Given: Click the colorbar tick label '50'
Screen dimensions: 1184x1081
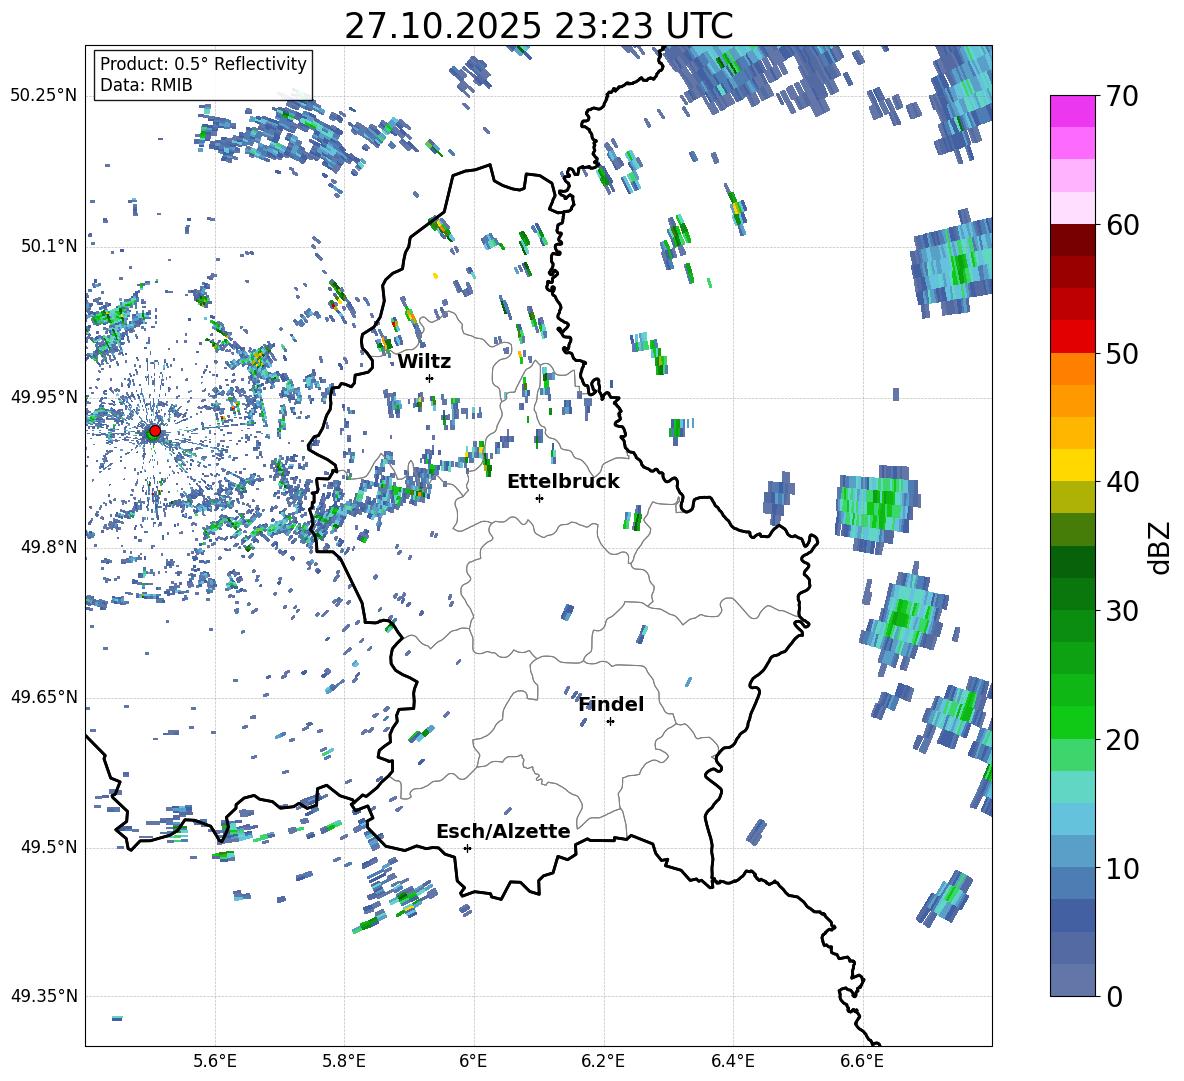Looking at the screenshot, I should 1122,354.
